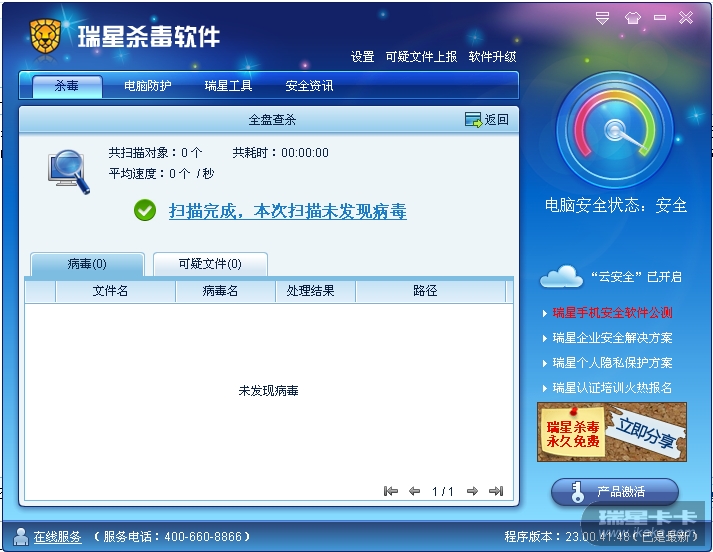Expand arrow beside 瑞星企业安全解决方案
Image resolution: width=713 pixels, height=552 pixels.
click(545, 338)
